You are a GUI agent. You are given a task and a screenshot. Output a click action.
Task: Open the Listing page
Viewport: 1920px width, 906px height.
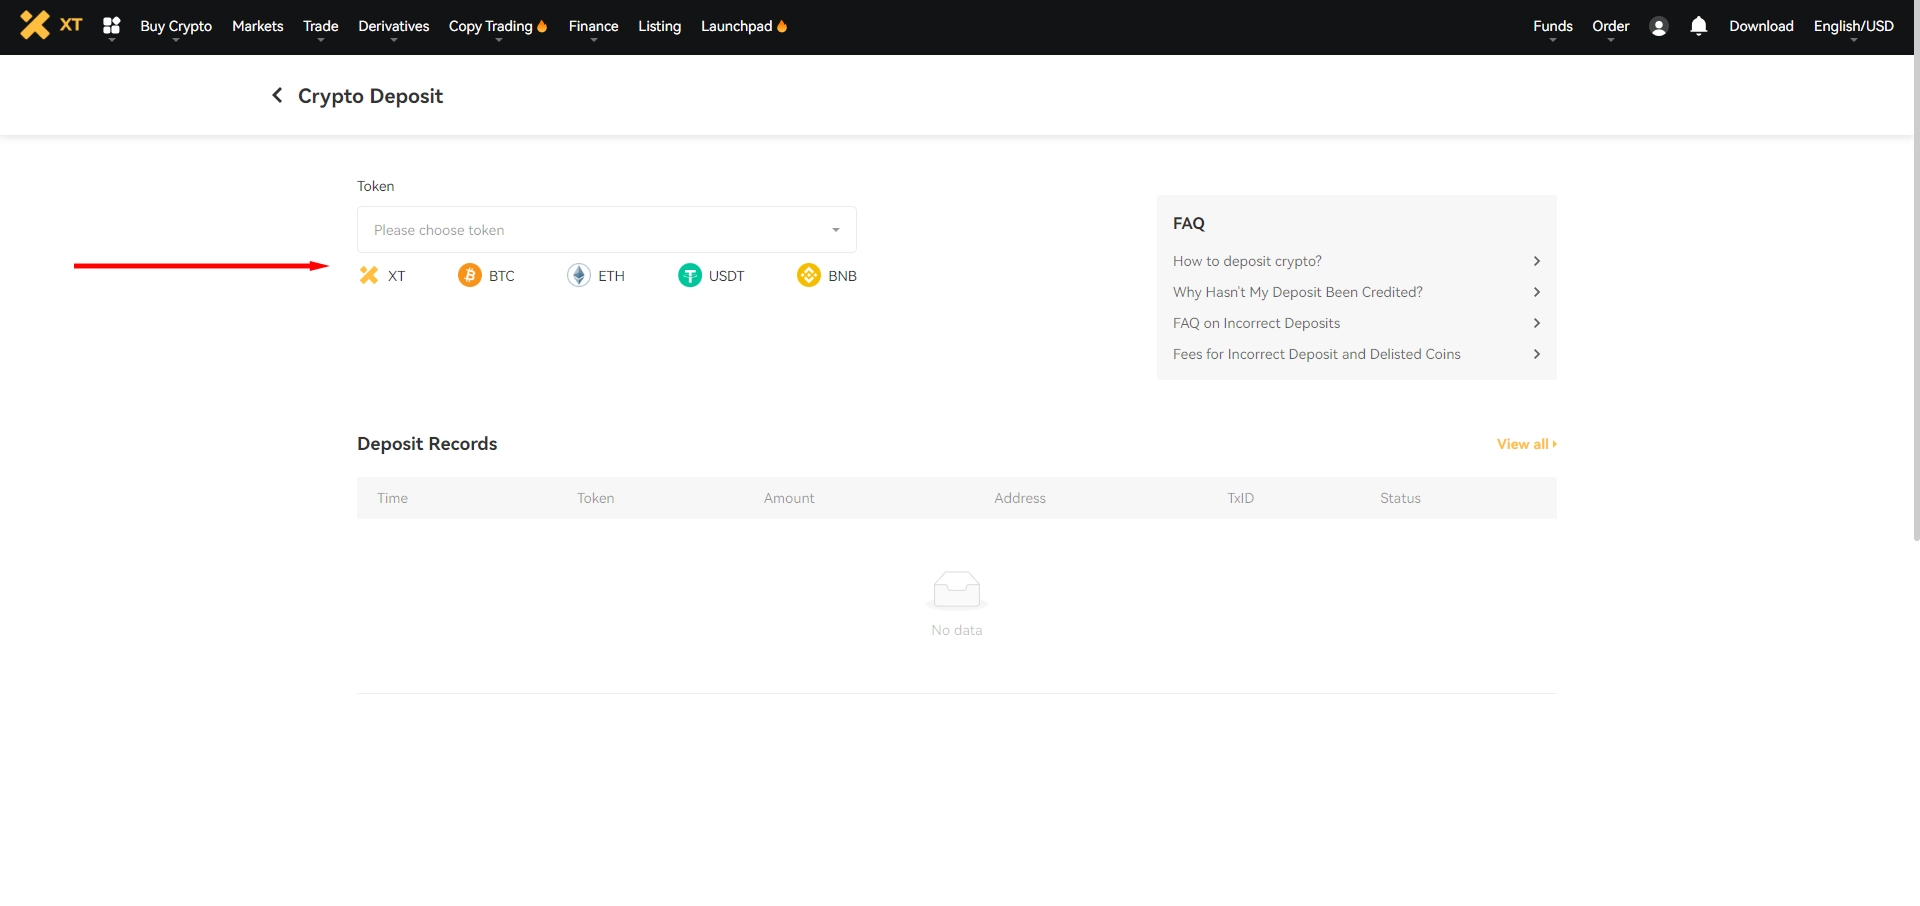pos(660,26)
